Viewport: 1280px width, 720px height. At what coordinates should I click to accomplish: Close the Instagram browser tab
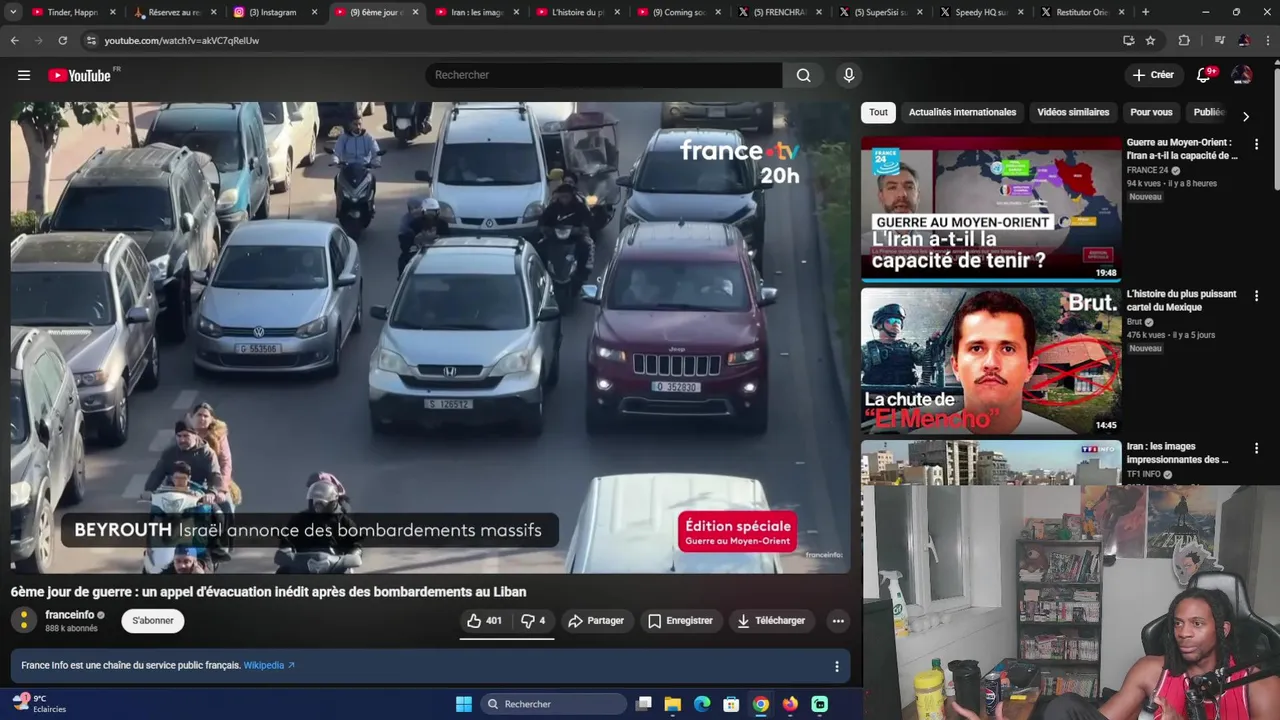(314, 12)
